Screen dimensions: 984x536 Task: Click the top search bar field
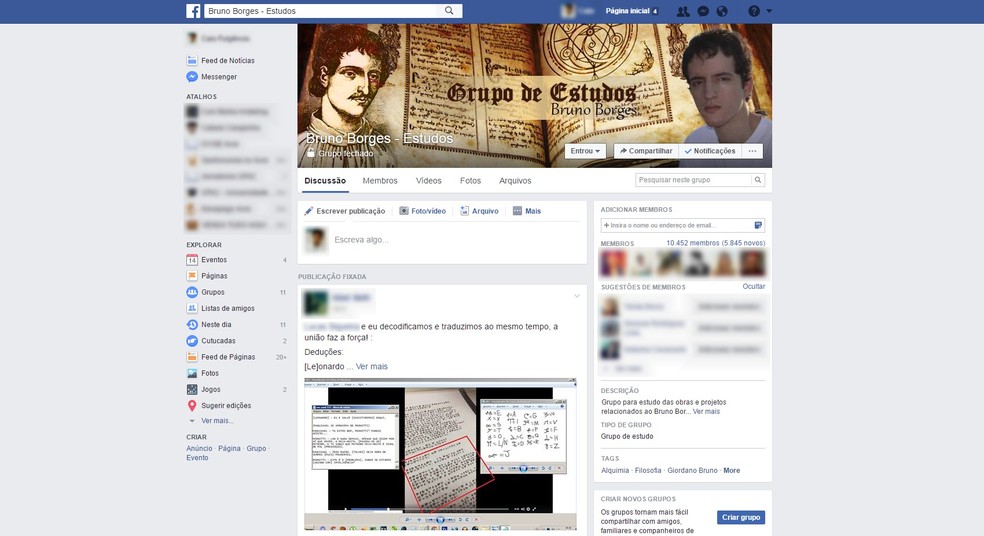(x=321, y=11)
